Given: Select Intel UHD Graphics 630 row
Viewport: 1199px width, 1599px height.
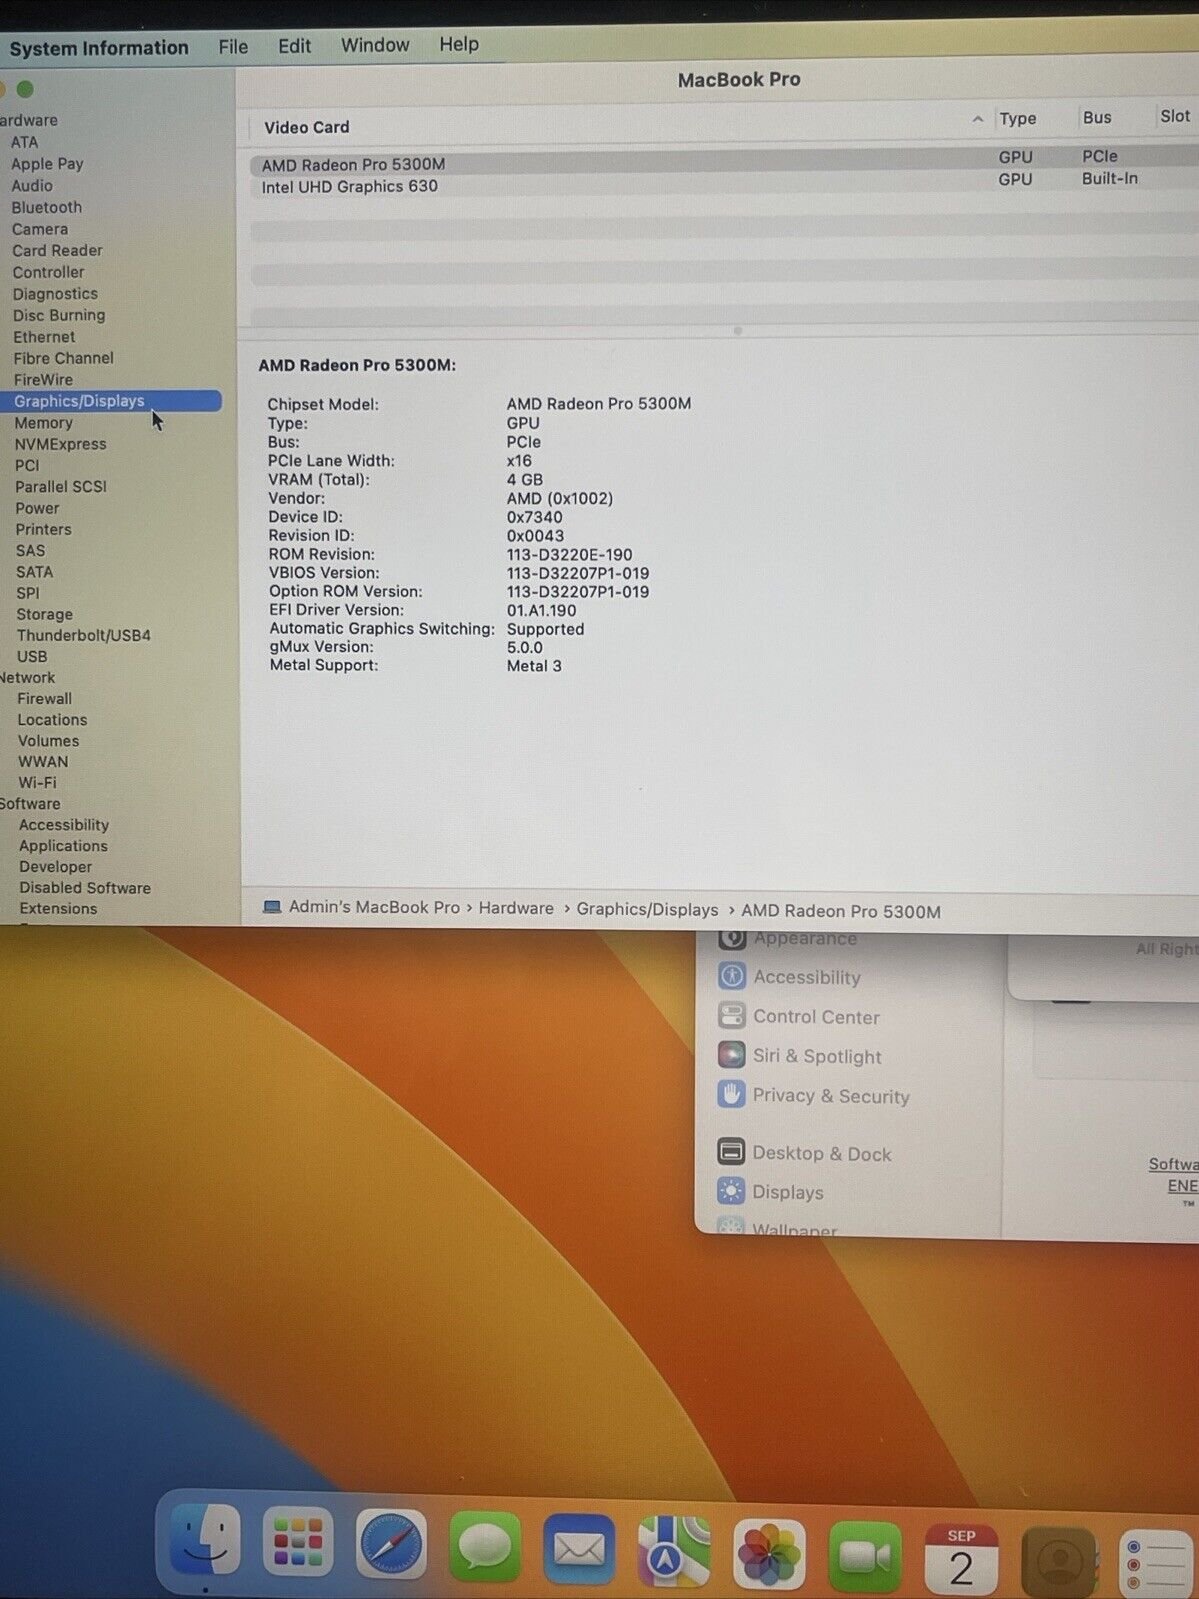Looking at the screenshot, I should click(350, 187).
